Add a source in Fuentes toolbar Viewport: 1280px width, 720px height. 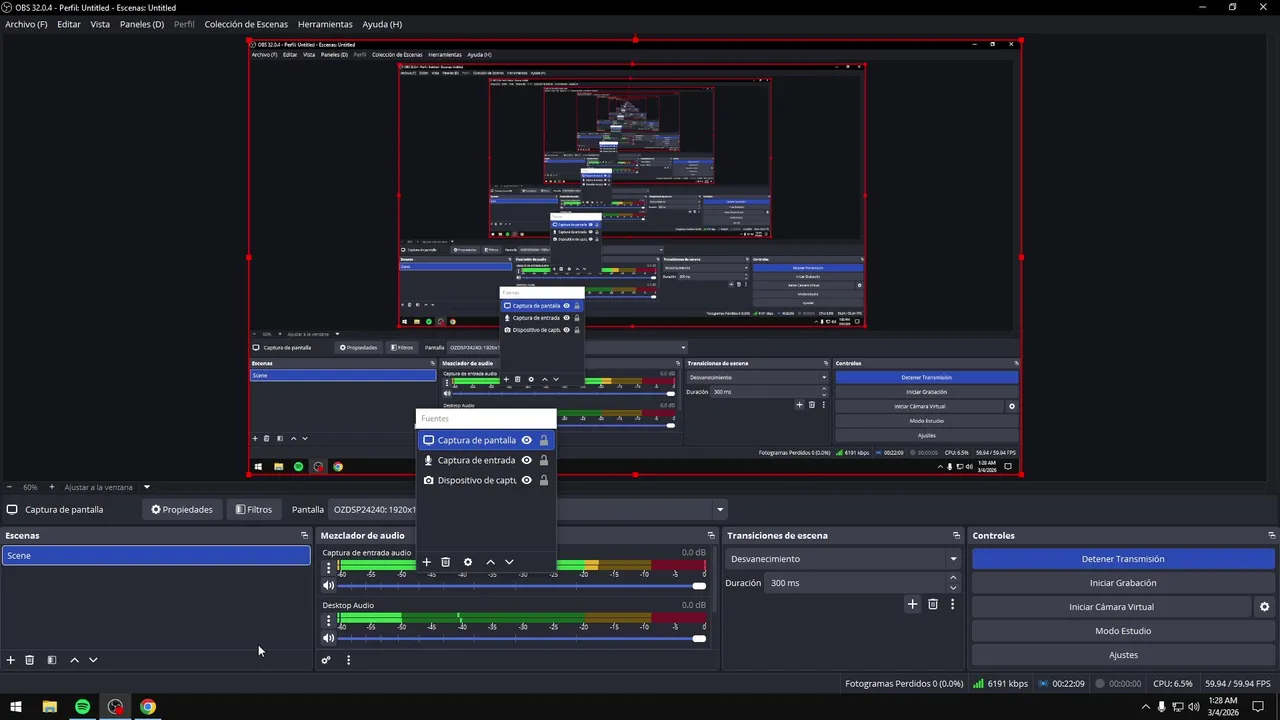click(426, 562)
